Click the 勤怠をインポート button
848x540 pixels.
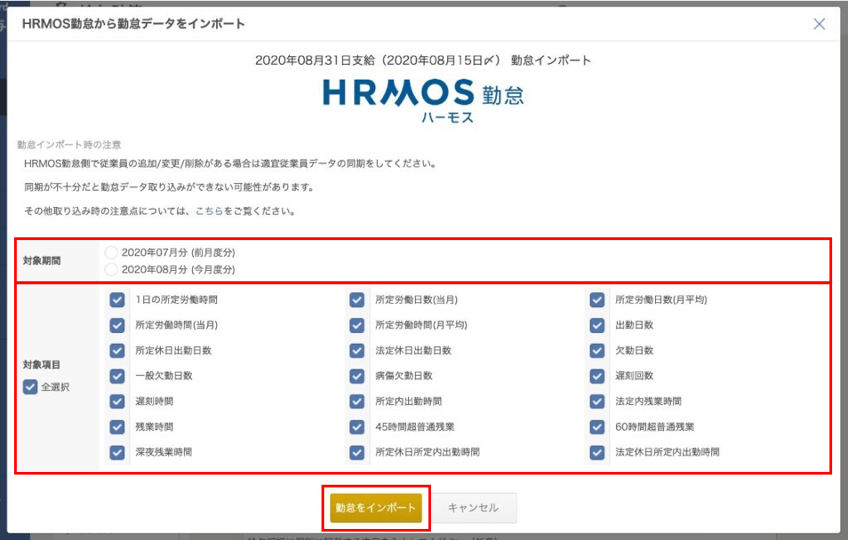click(x=376, y=508)
